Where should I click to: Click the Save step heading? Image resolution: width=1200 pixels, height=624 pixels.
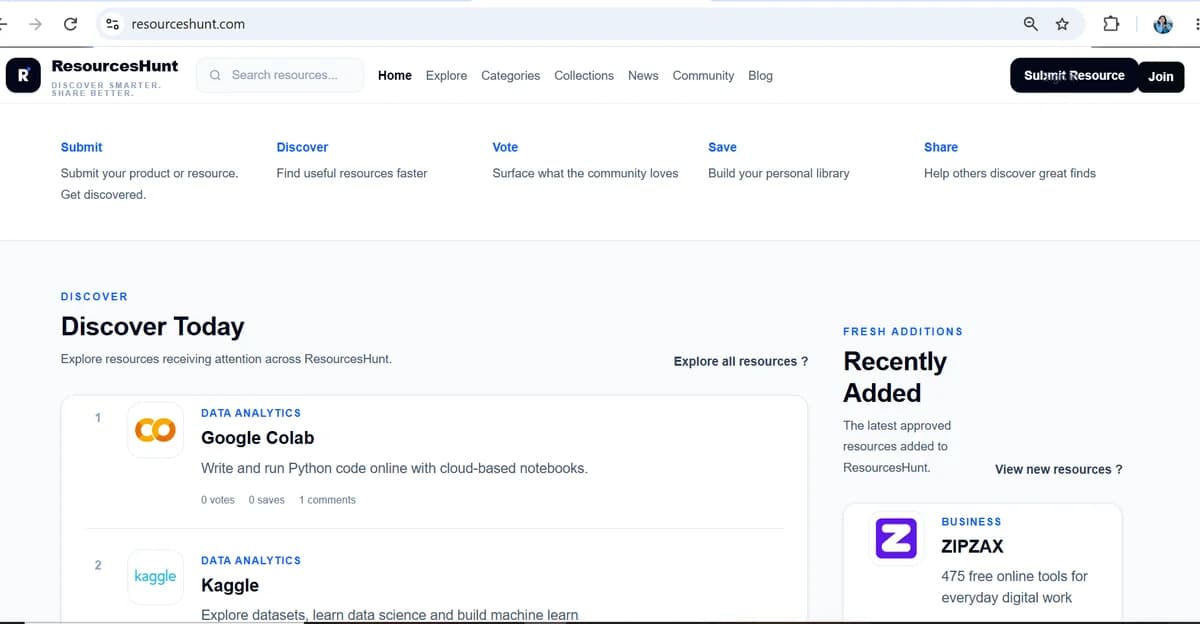(722, 147)
